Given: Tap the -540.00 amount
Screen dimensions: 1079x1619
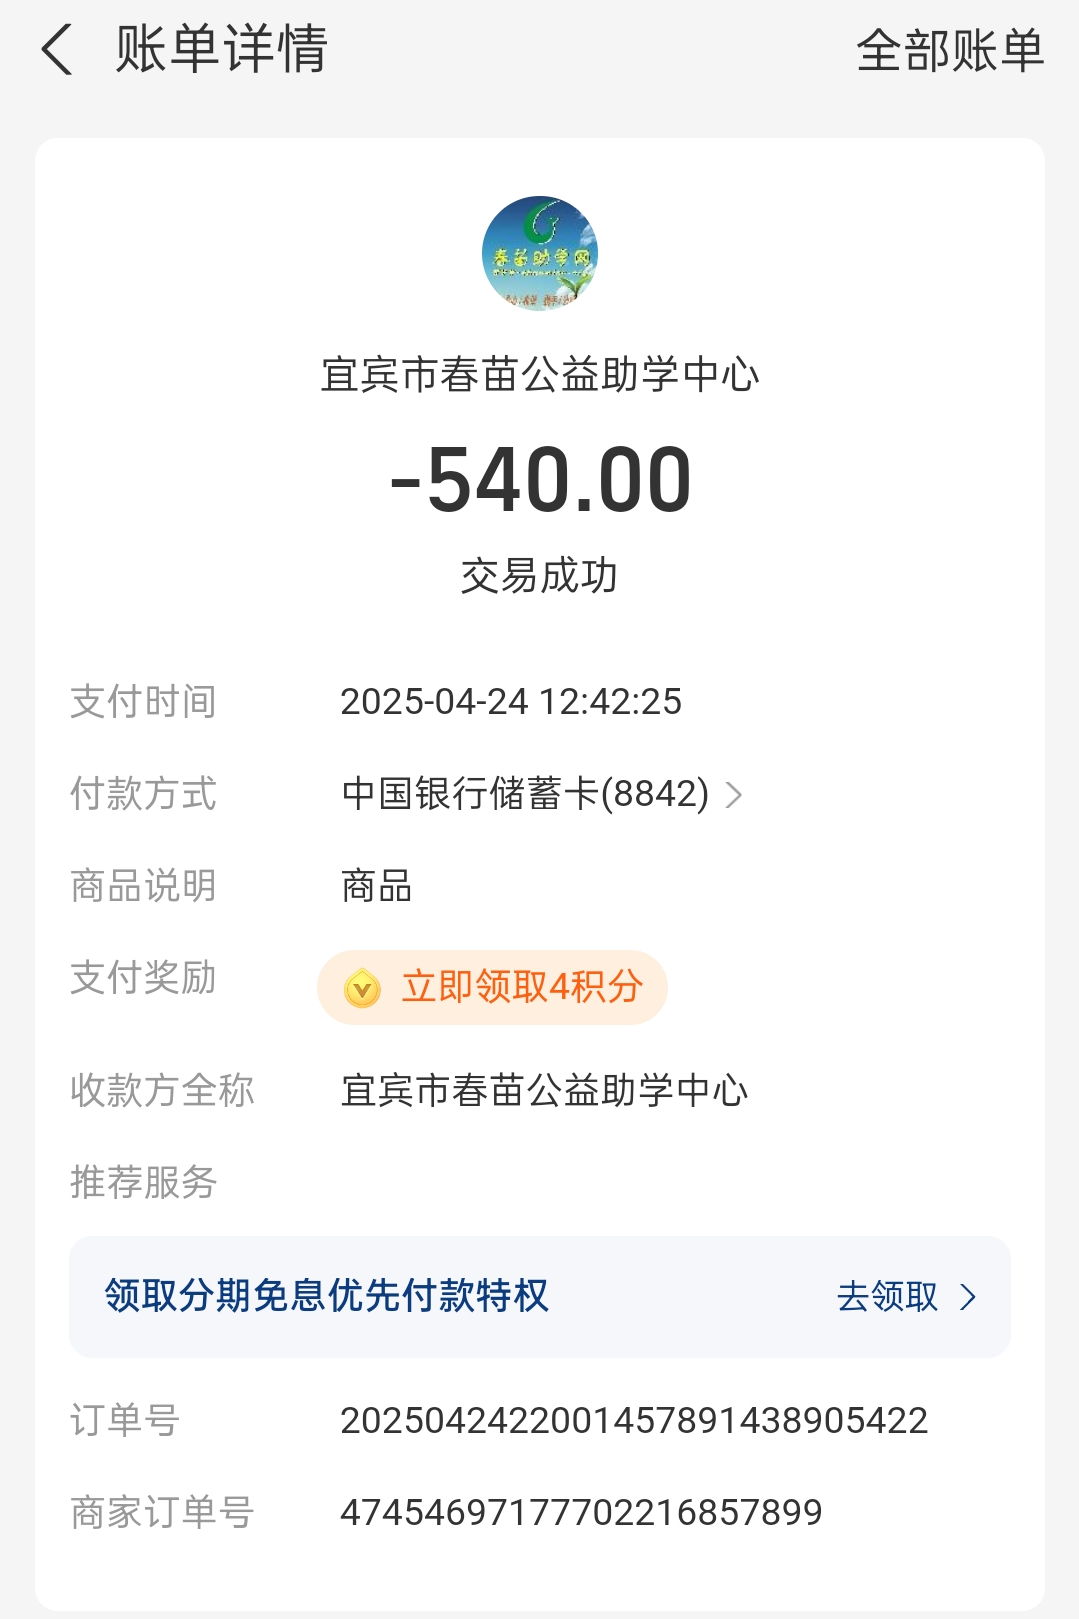Looking at the screenshot, I should pos(540,481).
